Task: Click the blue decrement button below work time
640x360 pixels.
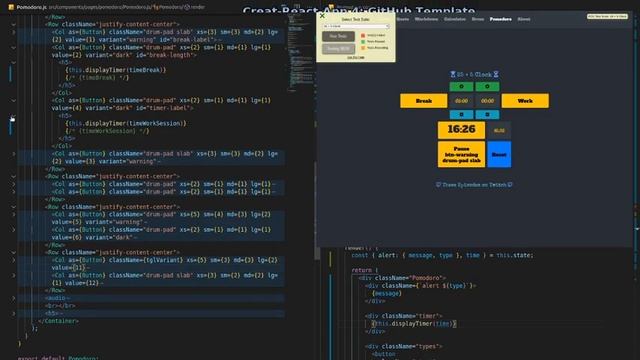Action: pos(487,115)
